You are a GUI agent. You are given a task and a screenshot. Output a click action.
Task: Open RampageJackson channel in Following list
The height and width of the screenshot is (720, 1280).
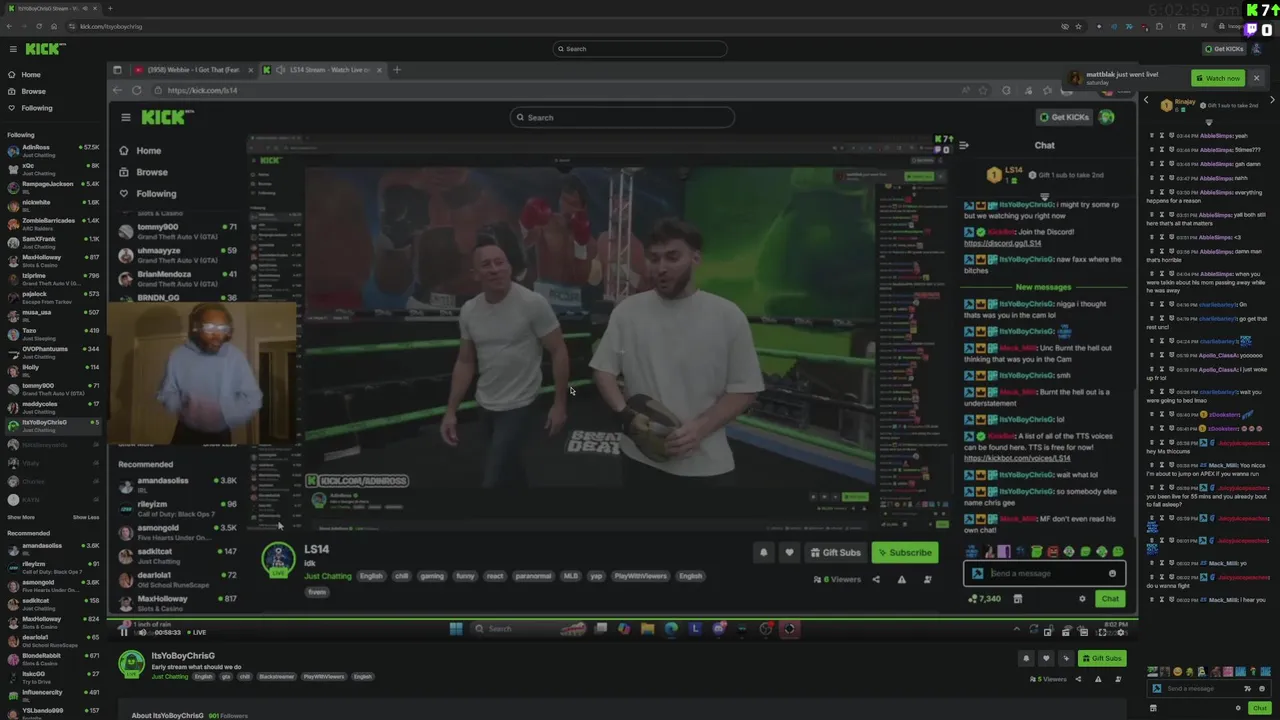click(52, 188)
